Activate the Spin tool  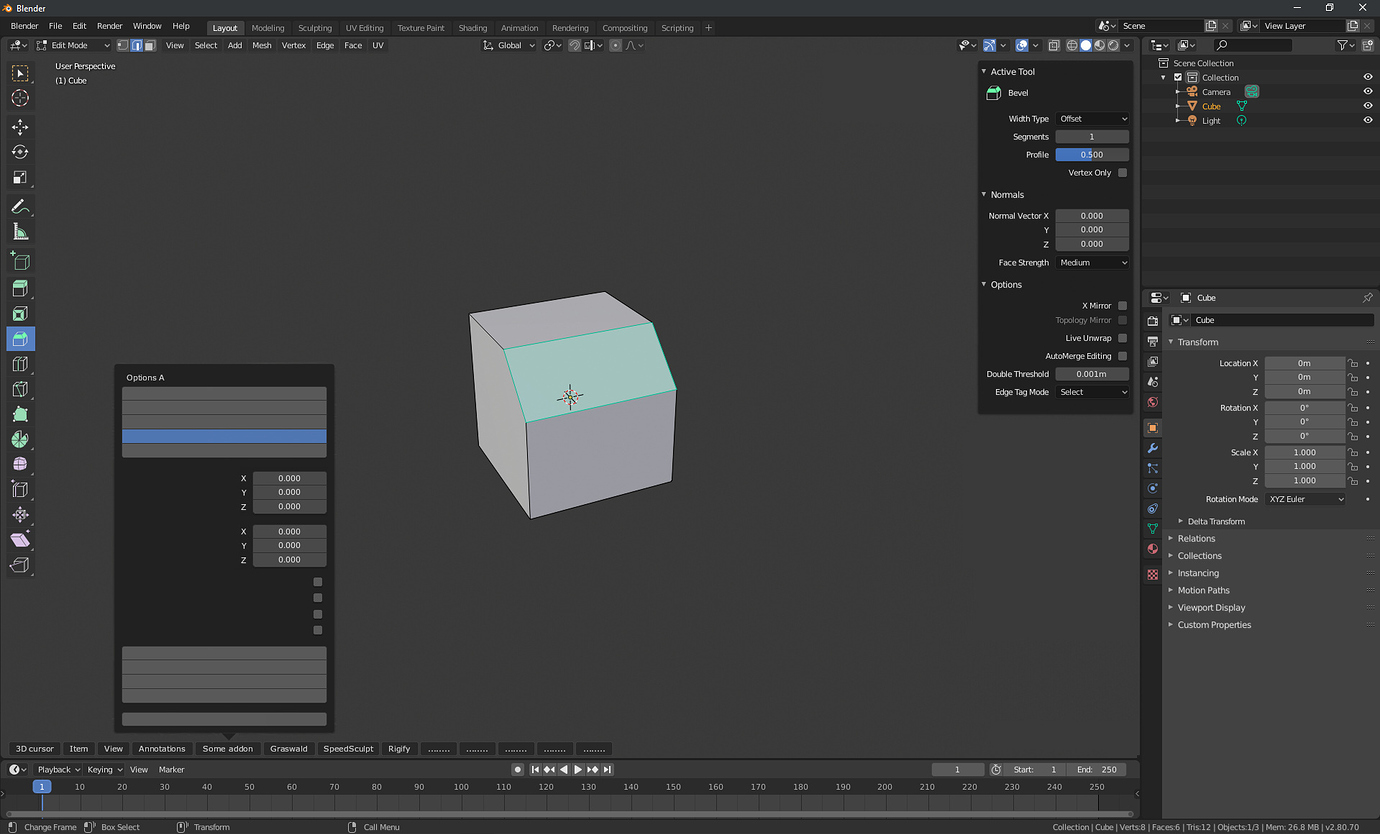point(20,439)
